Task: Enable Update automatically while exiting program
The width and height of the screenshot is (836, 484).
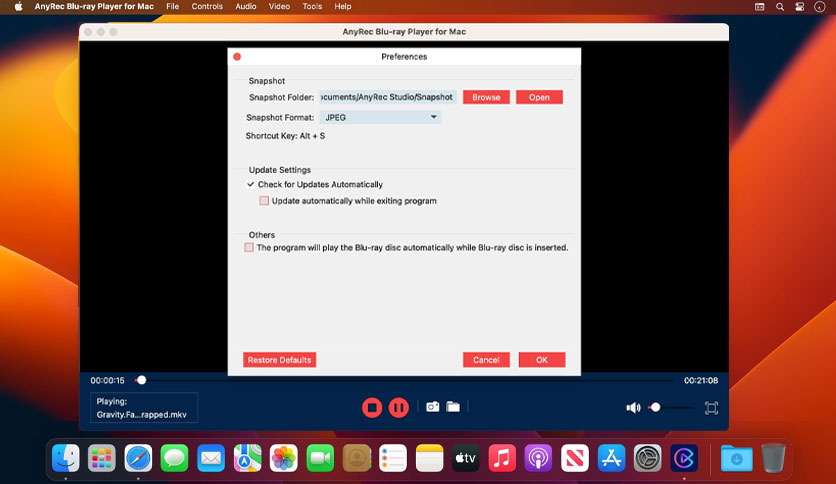Action: point(264,201)
